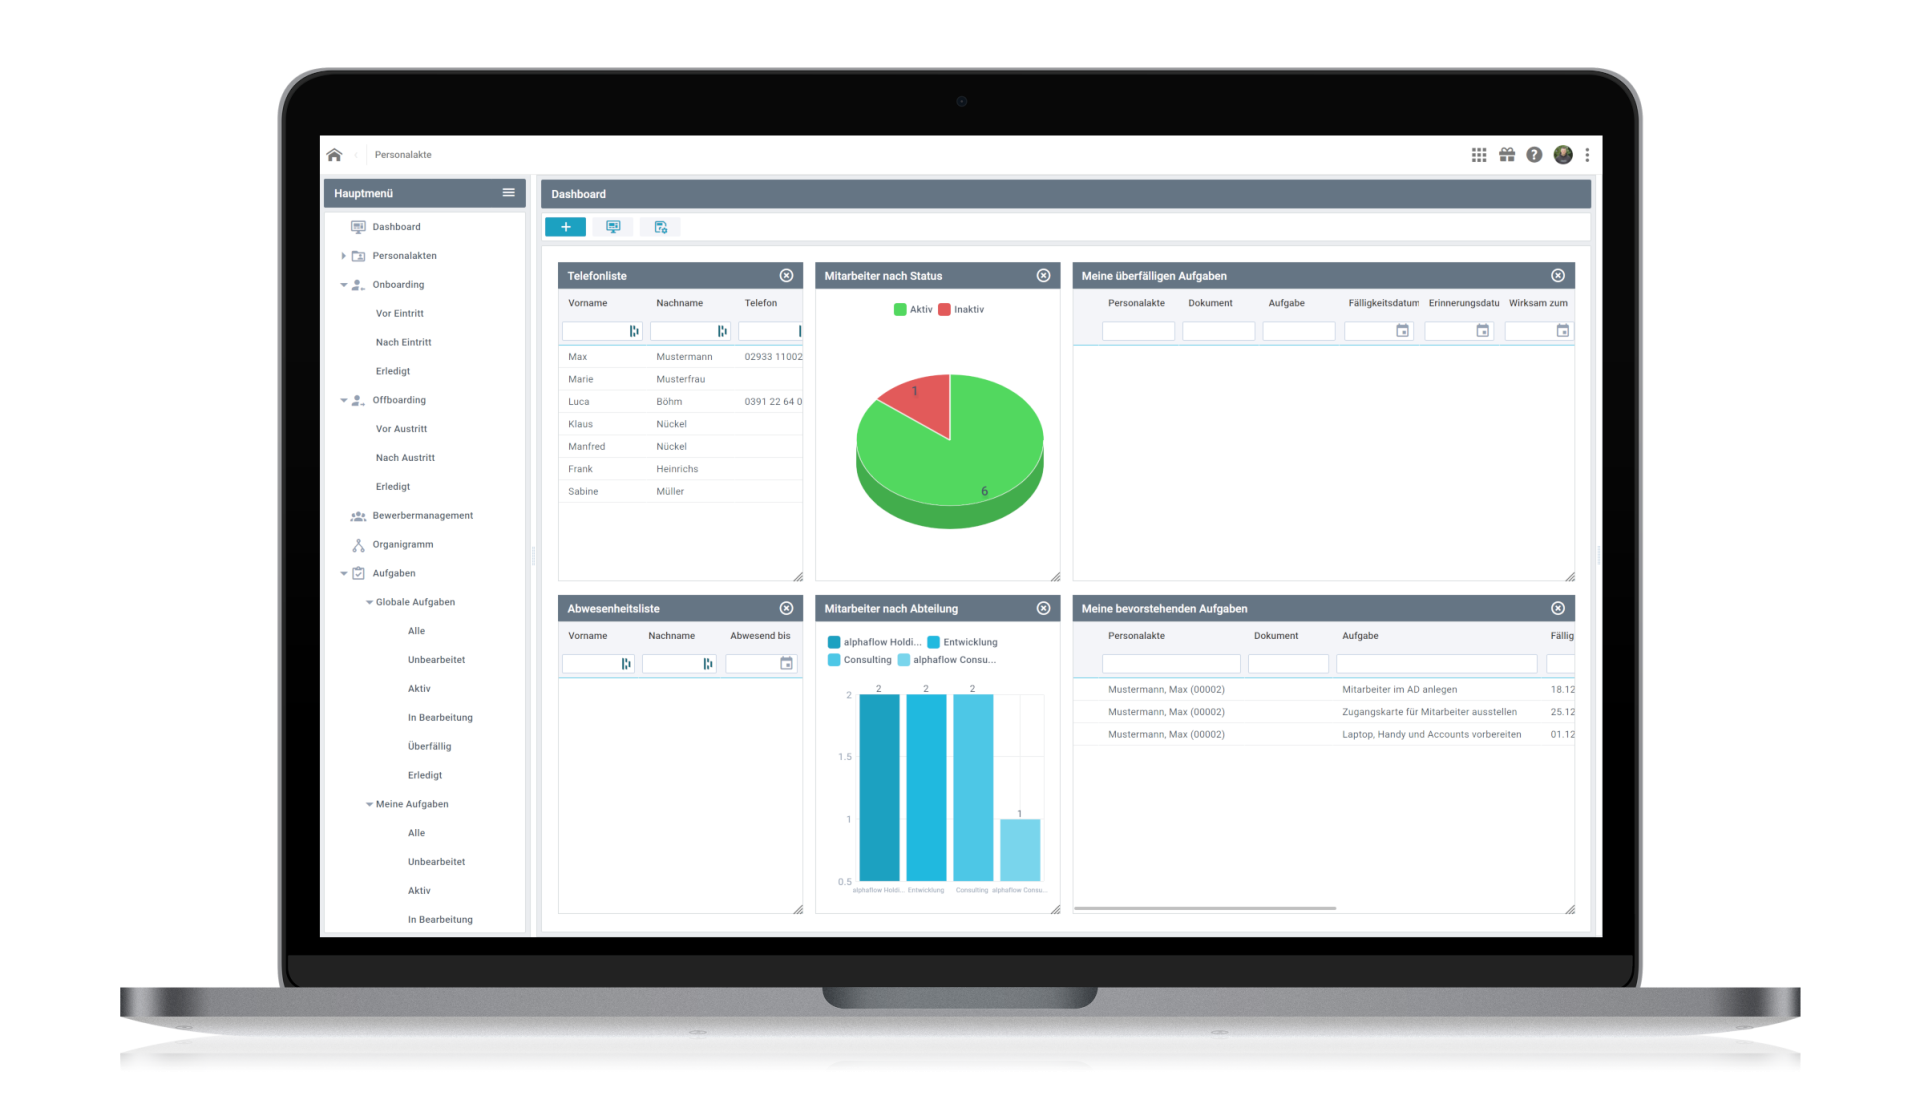
Task: Open Bewerbermanagement from the sidebar
Action: click(422, 515)
